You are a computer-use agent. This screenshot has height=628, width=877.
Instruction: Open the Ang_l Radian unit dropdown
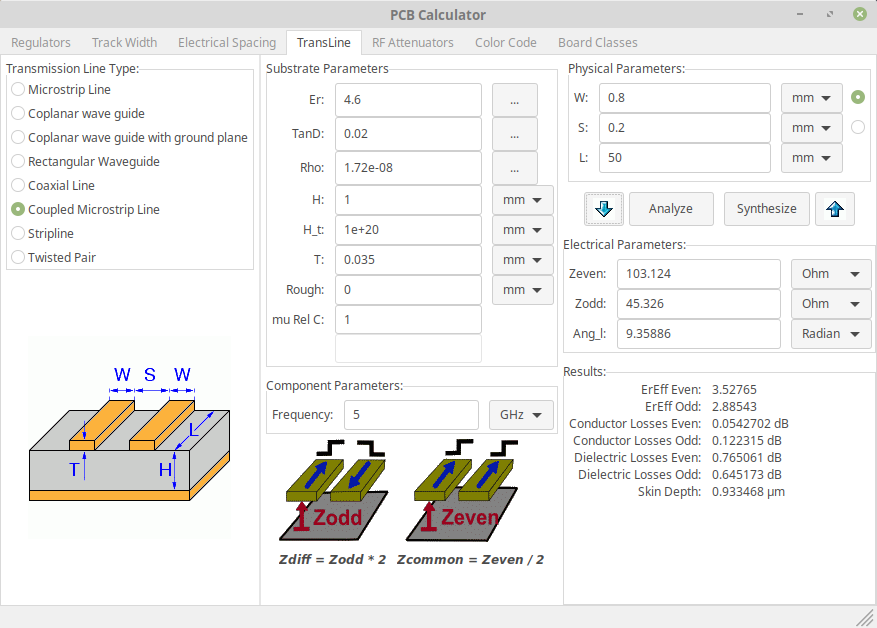click(x=830, y=334)
